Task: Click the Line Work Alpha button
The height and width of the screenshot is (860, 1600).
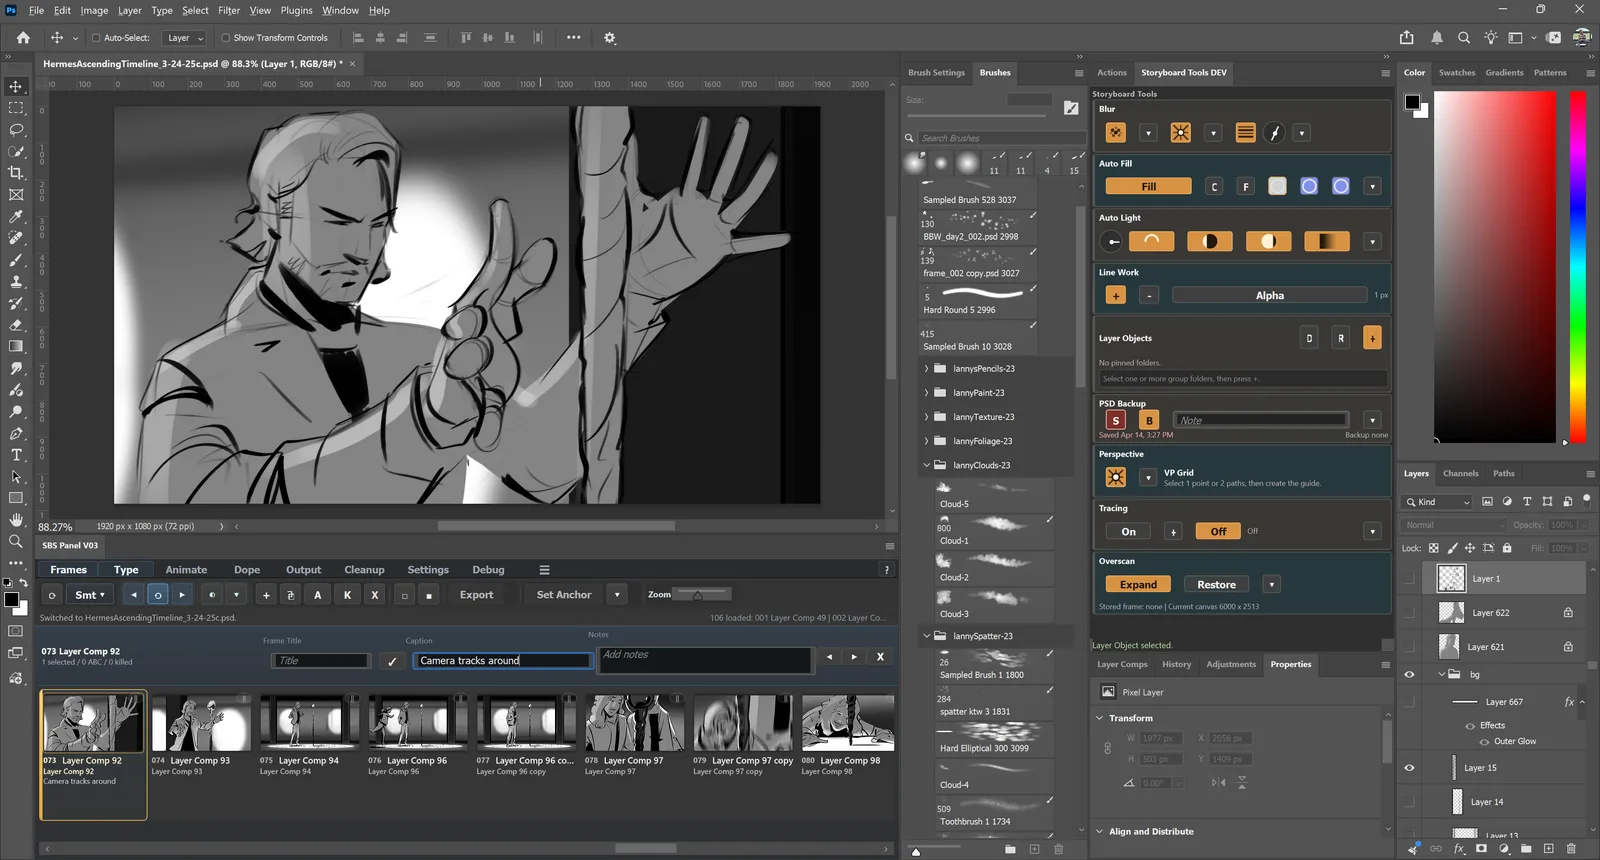Action: tap(1269, 295)
